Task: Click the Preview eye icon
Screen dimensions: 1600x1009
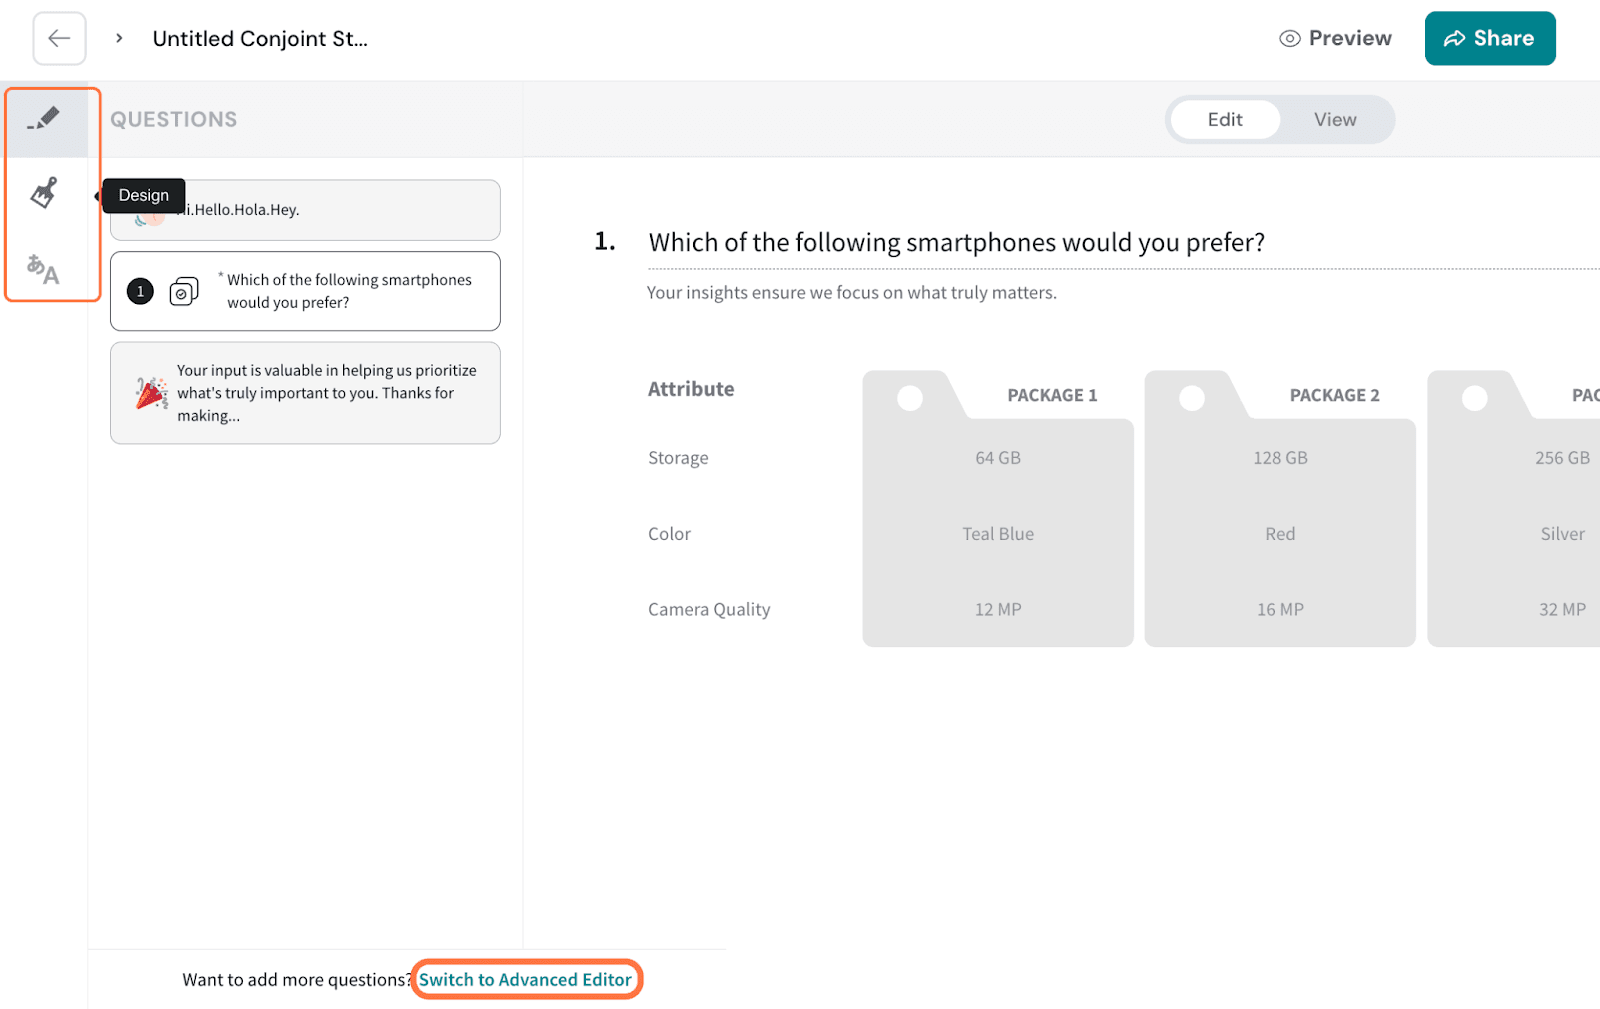Action: pos(1290,39)
